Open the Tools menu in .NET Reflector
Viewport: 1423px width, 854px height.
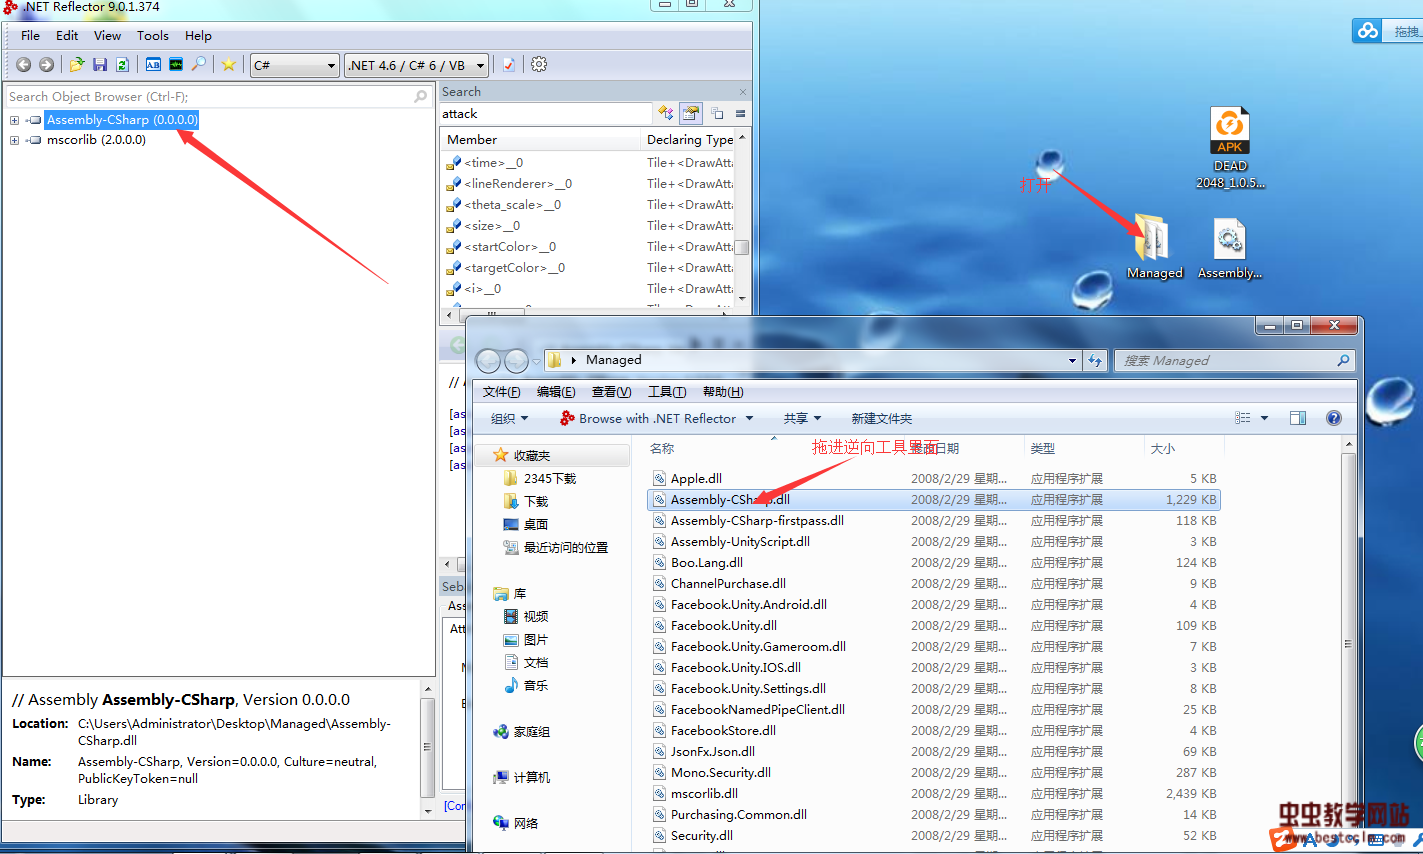[x=153, y=36]
